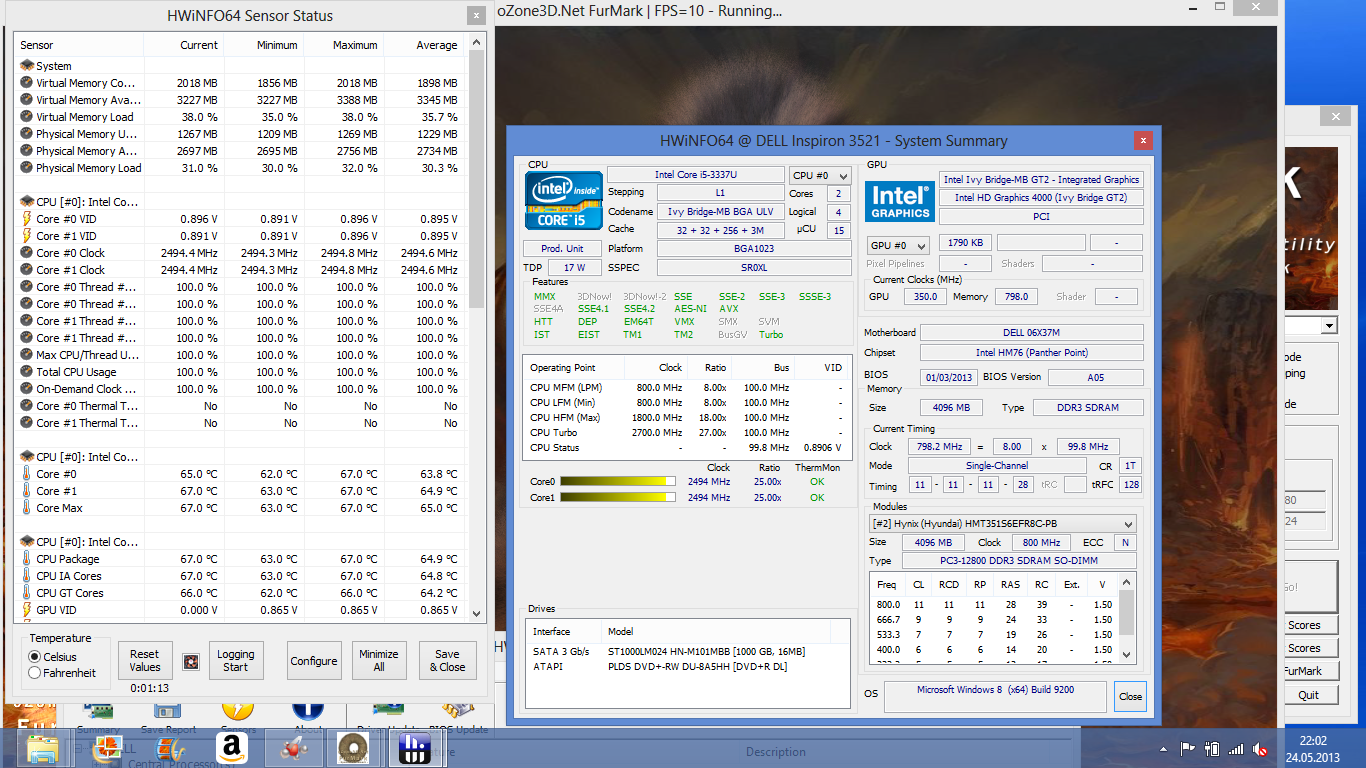Image resolution: width=1366 pixels, height=768 pixels.
Task: Open the Configure dialog
Action: [314, 661]
